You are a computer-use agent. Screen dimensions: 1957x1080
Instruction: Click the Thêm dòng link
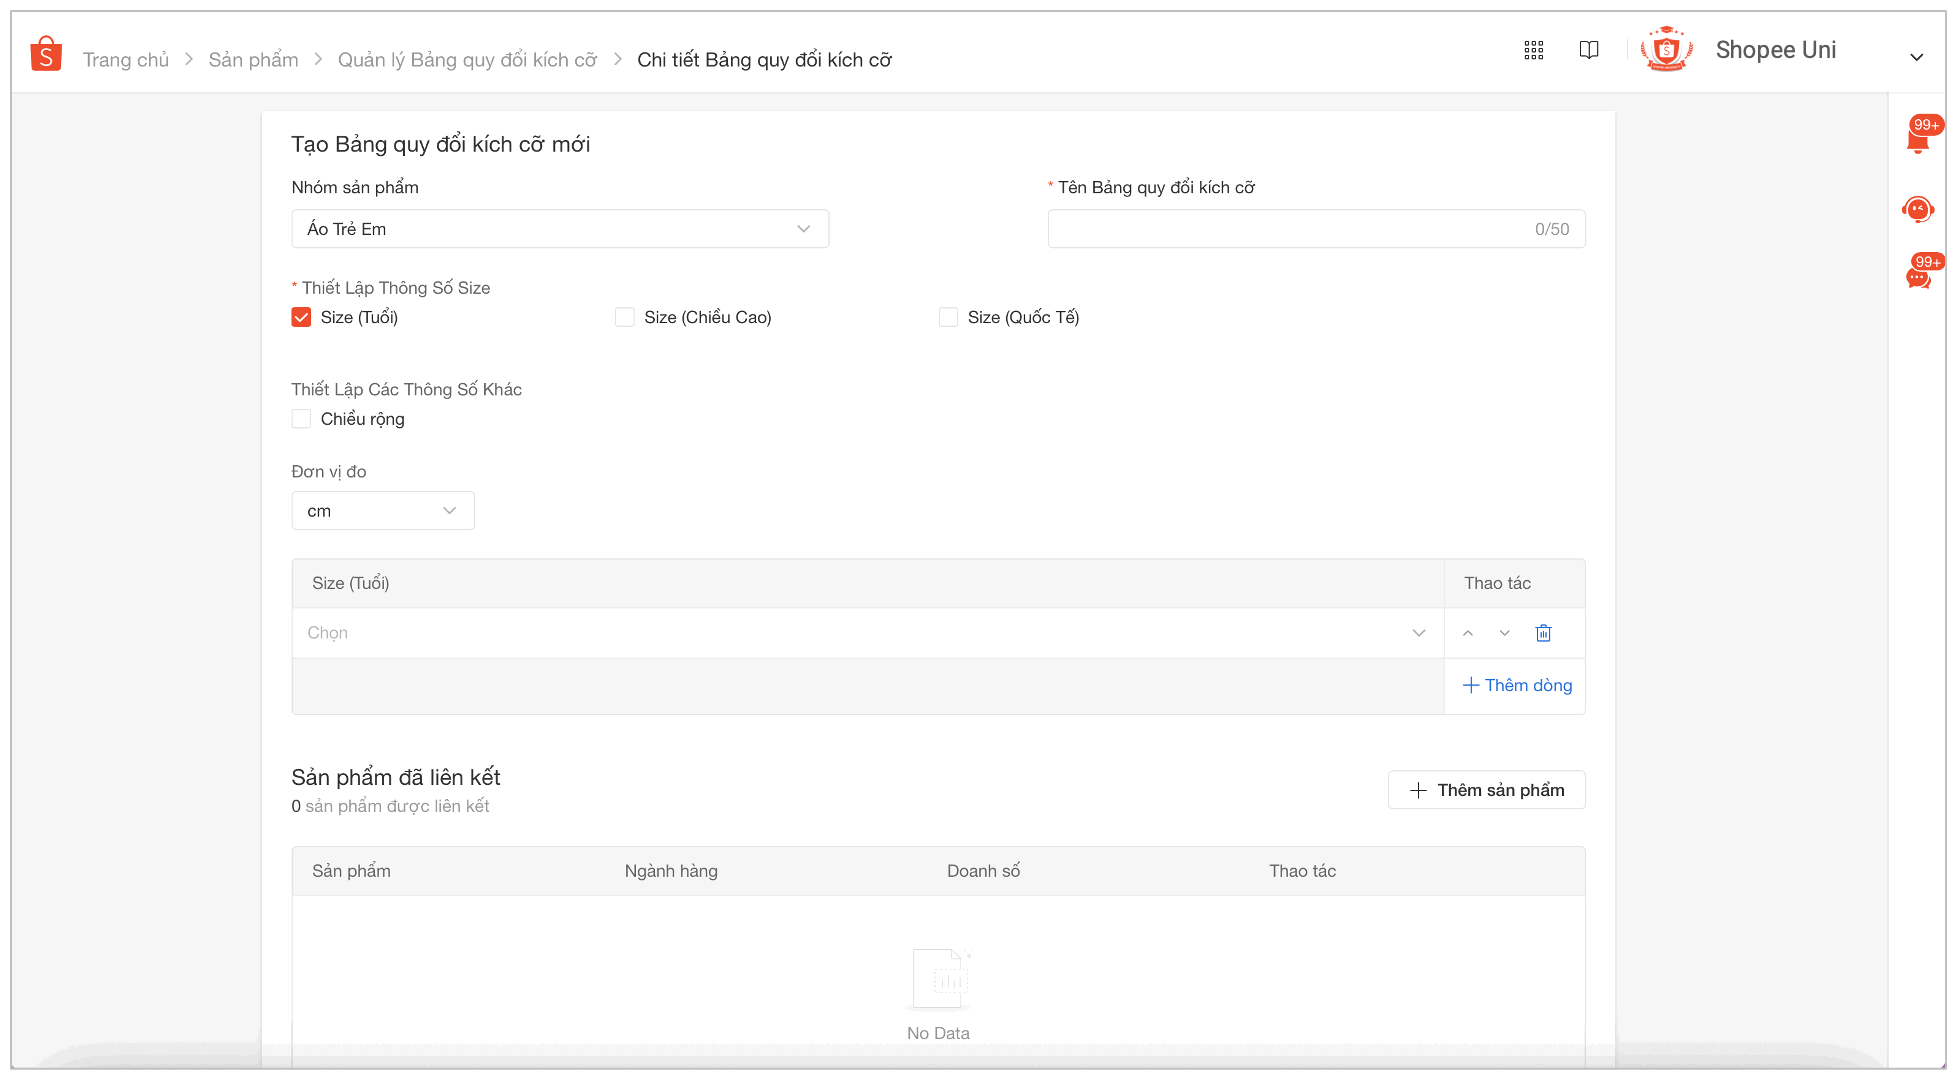click(x=1517, y=685)
